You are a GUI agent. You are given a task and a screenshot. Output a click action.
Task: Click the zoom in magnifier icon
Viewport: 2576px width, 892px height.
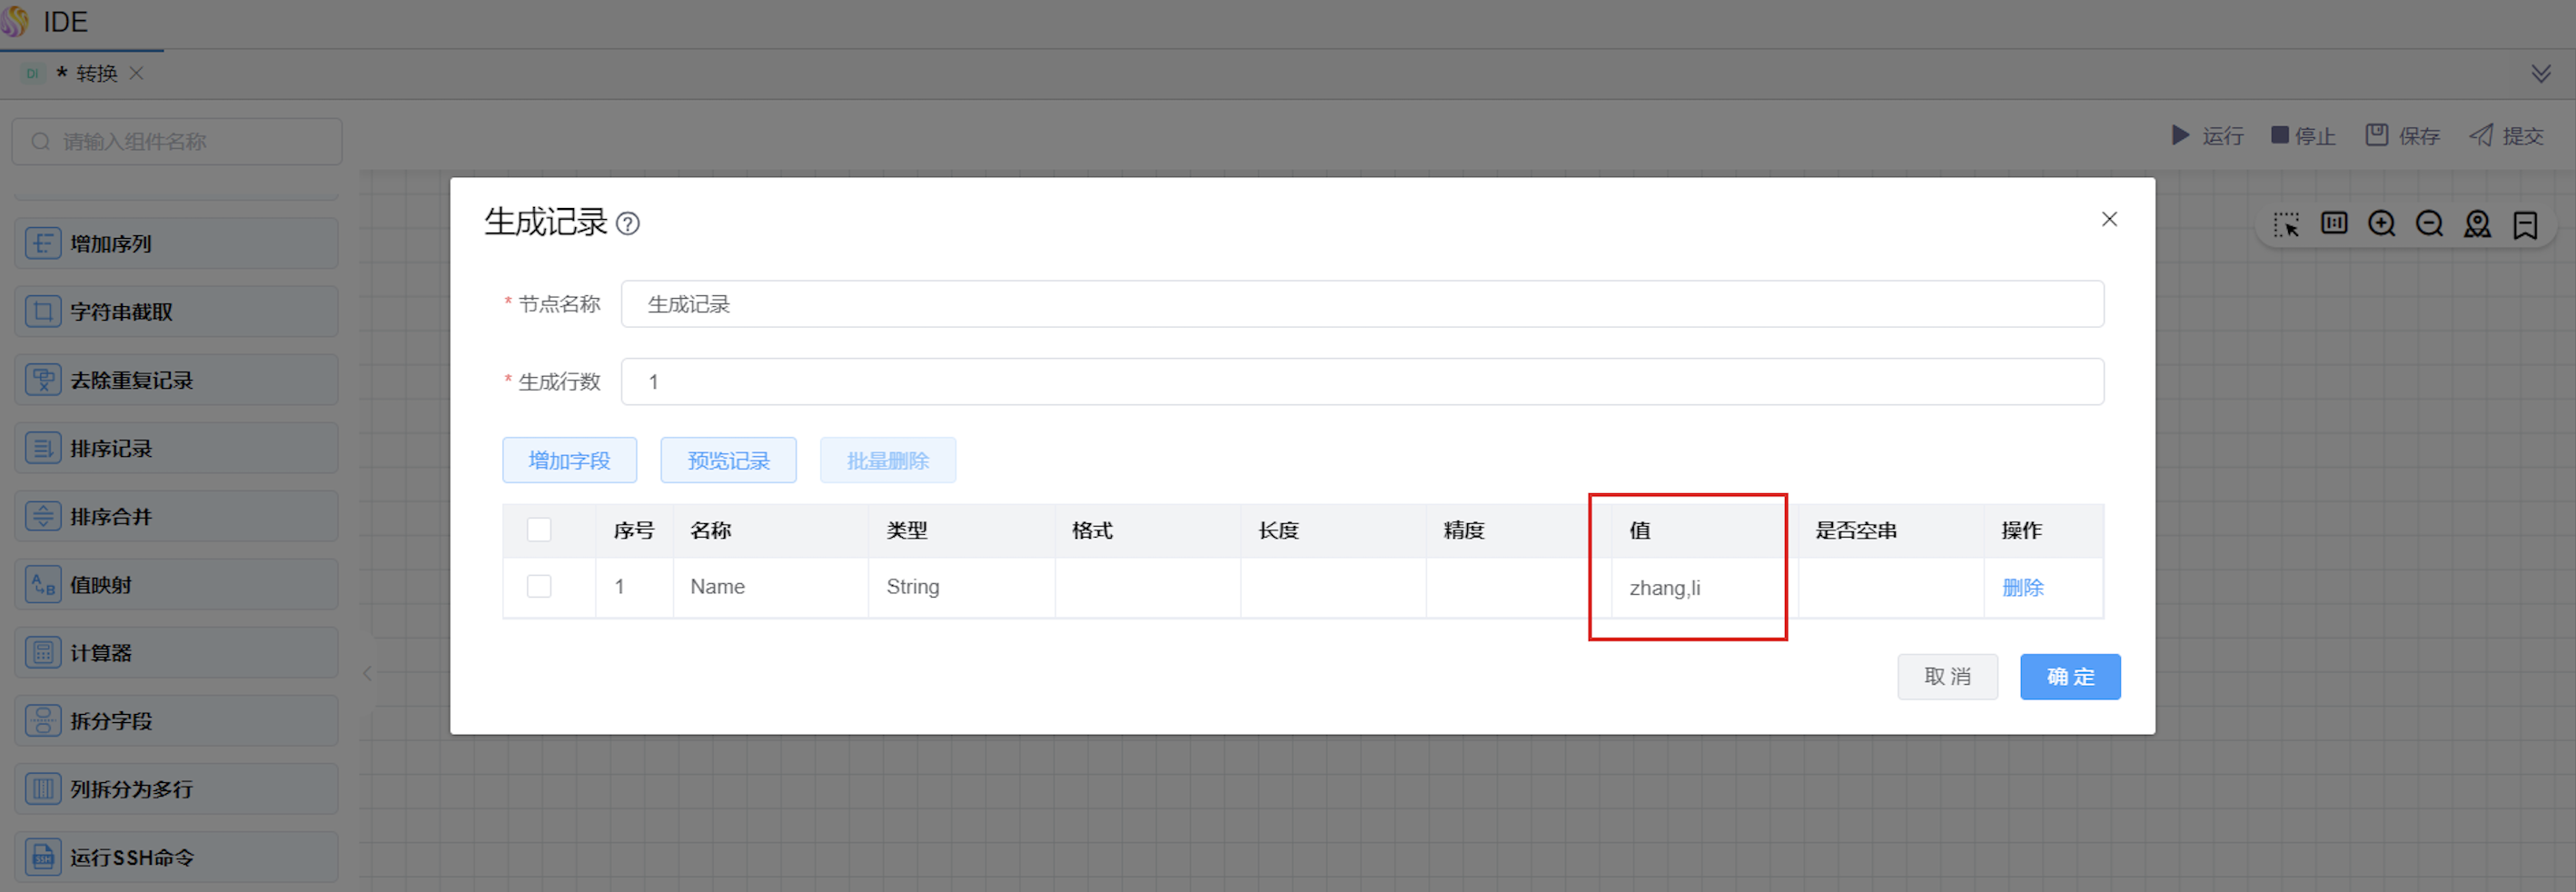[2381, 224]
